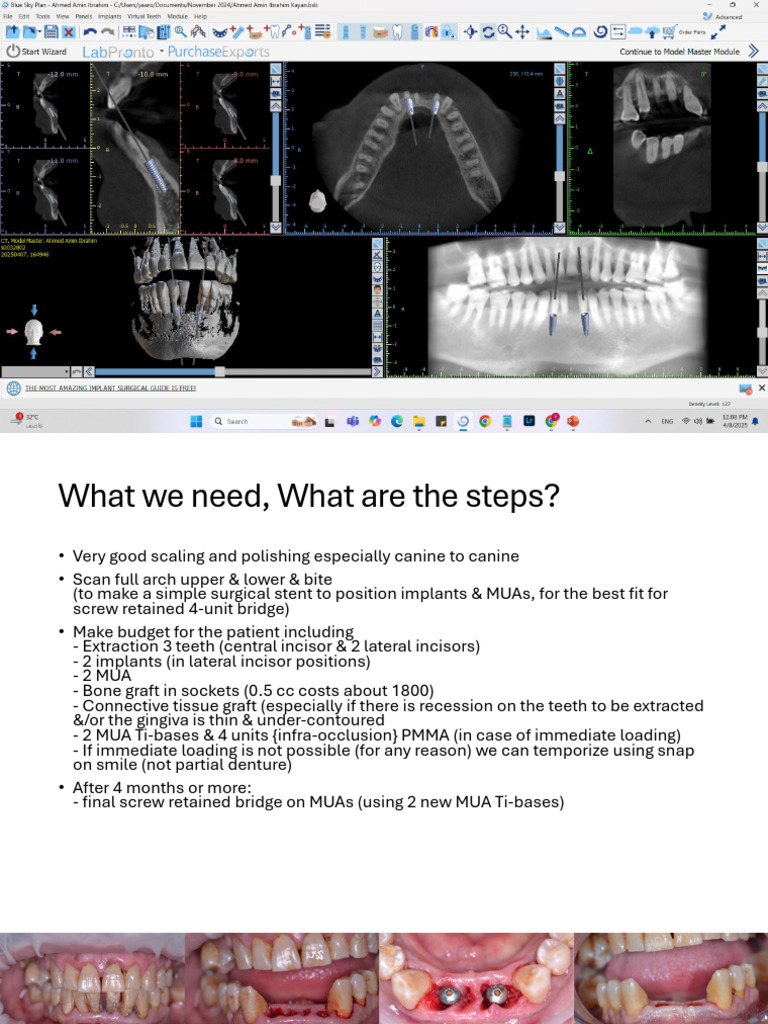Click the 3D view horizontal slider handle

220,372
